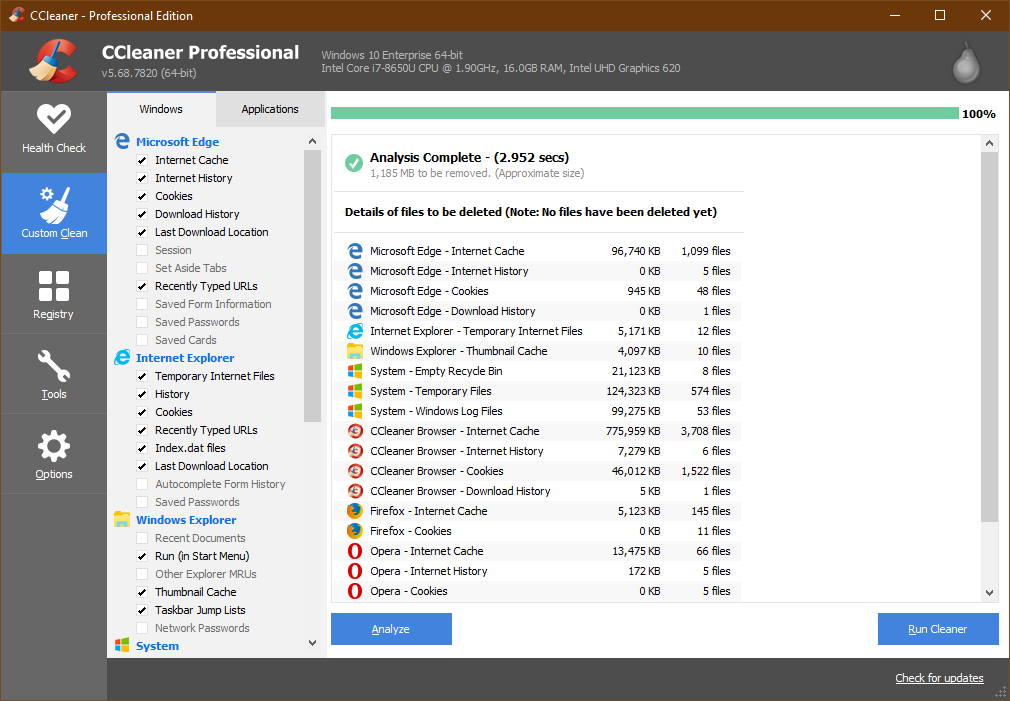The image size is (1010, 701).
Task: Click the Opera icon beside Internet History
Action: pos(354,571)
